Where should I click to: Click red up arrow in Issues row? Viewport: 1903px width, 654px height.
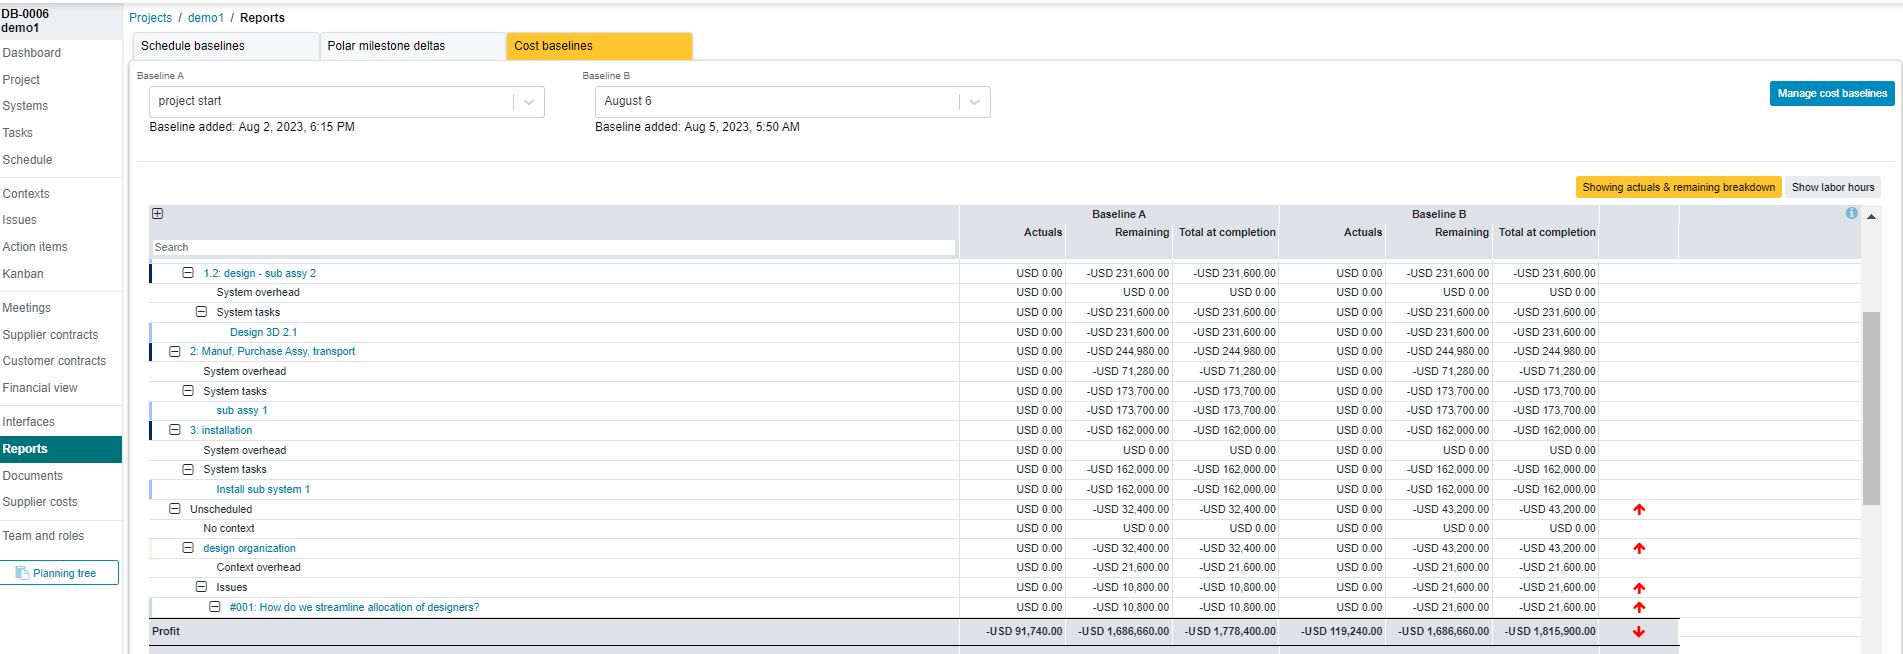[1639, 588]
